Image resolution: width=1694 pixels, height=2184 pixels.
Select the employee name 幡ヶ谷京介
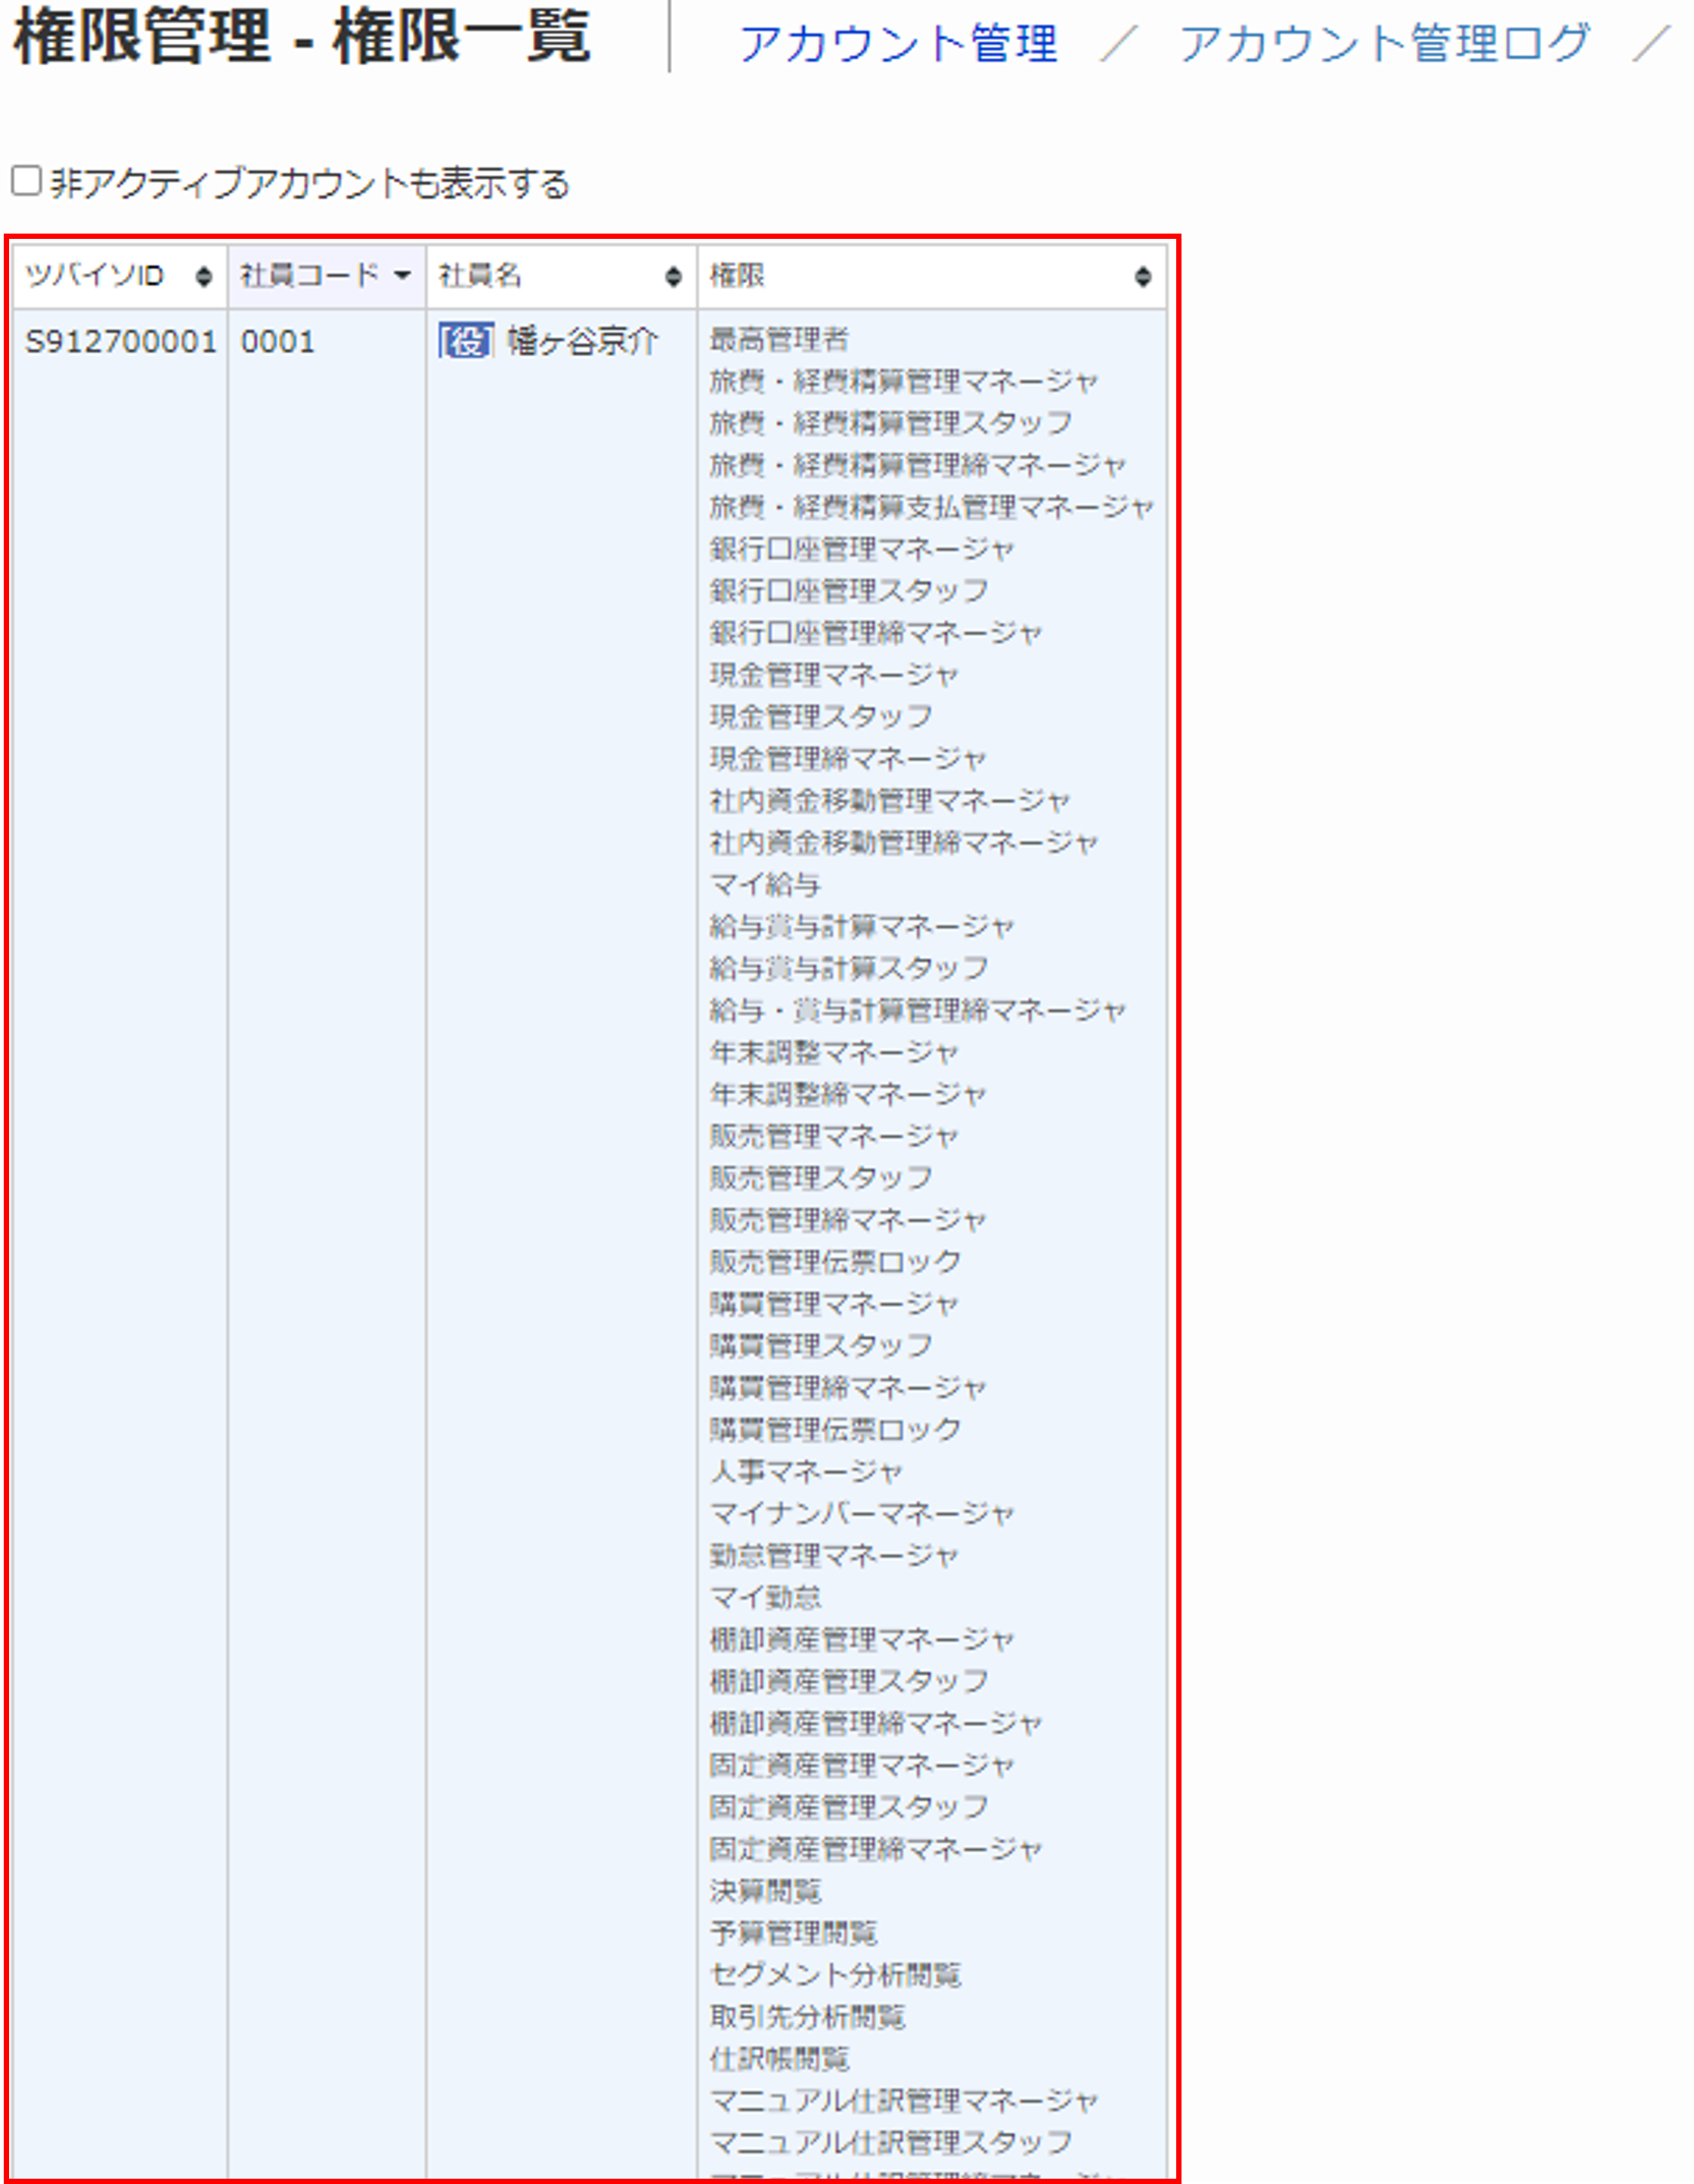(583, 341)
